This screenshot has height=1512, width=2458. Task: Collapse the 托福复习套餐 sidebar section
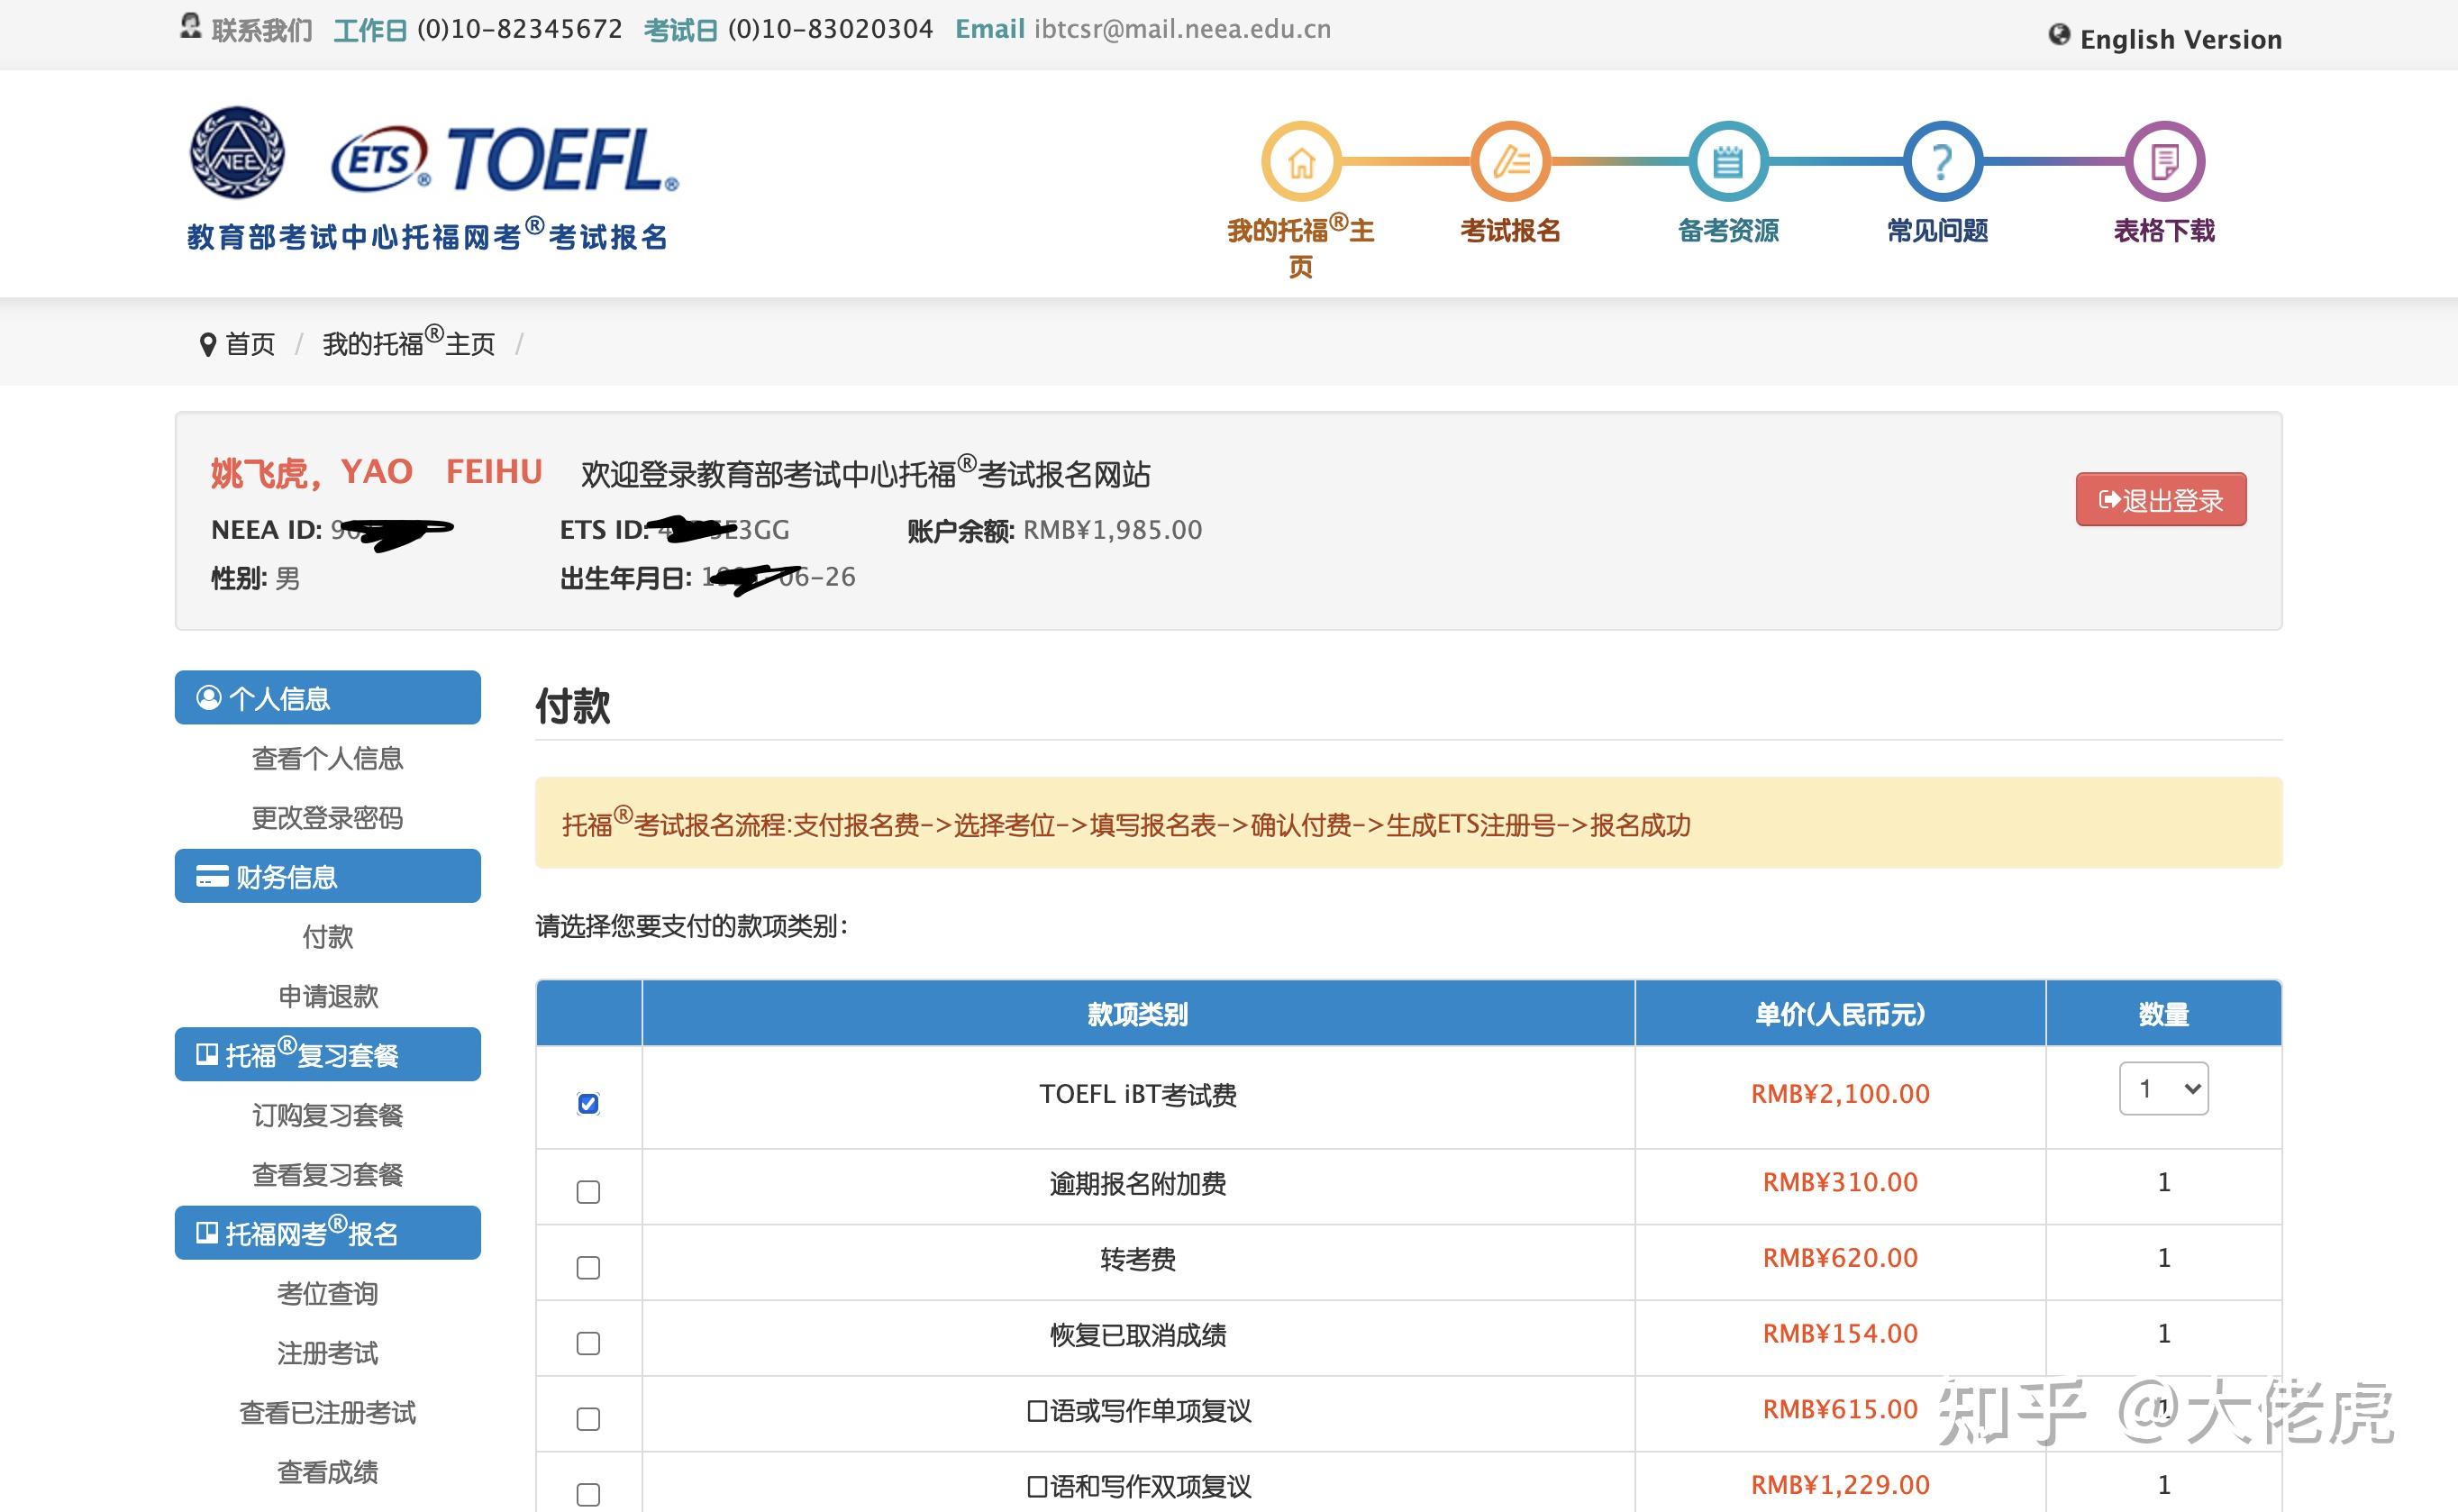pos(328,1054)
